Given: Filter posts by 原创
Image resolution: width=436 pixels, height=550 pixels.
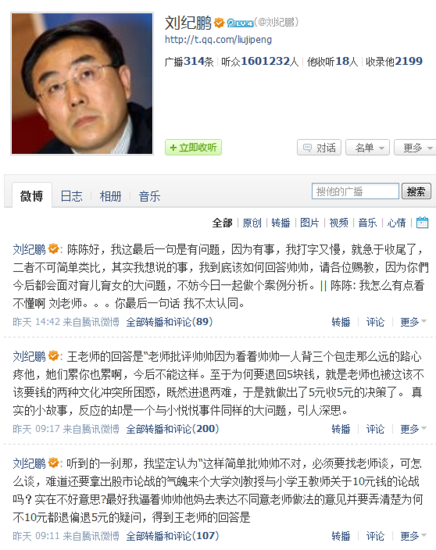Looking at the screenshot, I should 252,223.
